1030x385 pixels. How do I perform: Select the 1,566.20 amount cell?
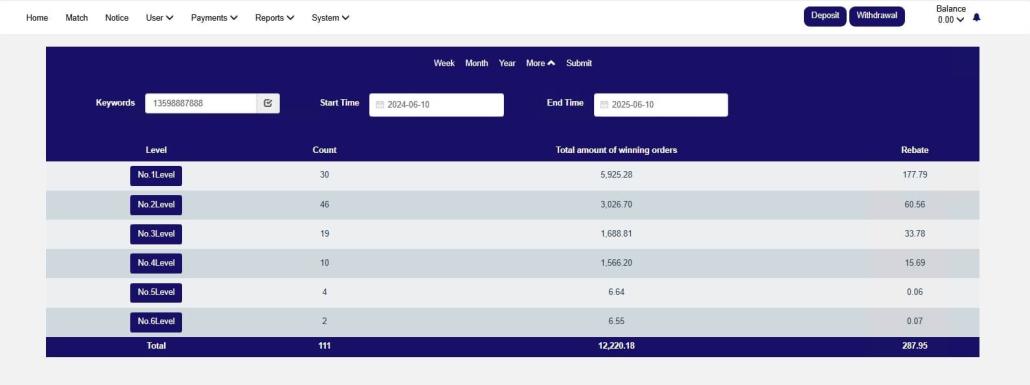click(x=616, y=263)
